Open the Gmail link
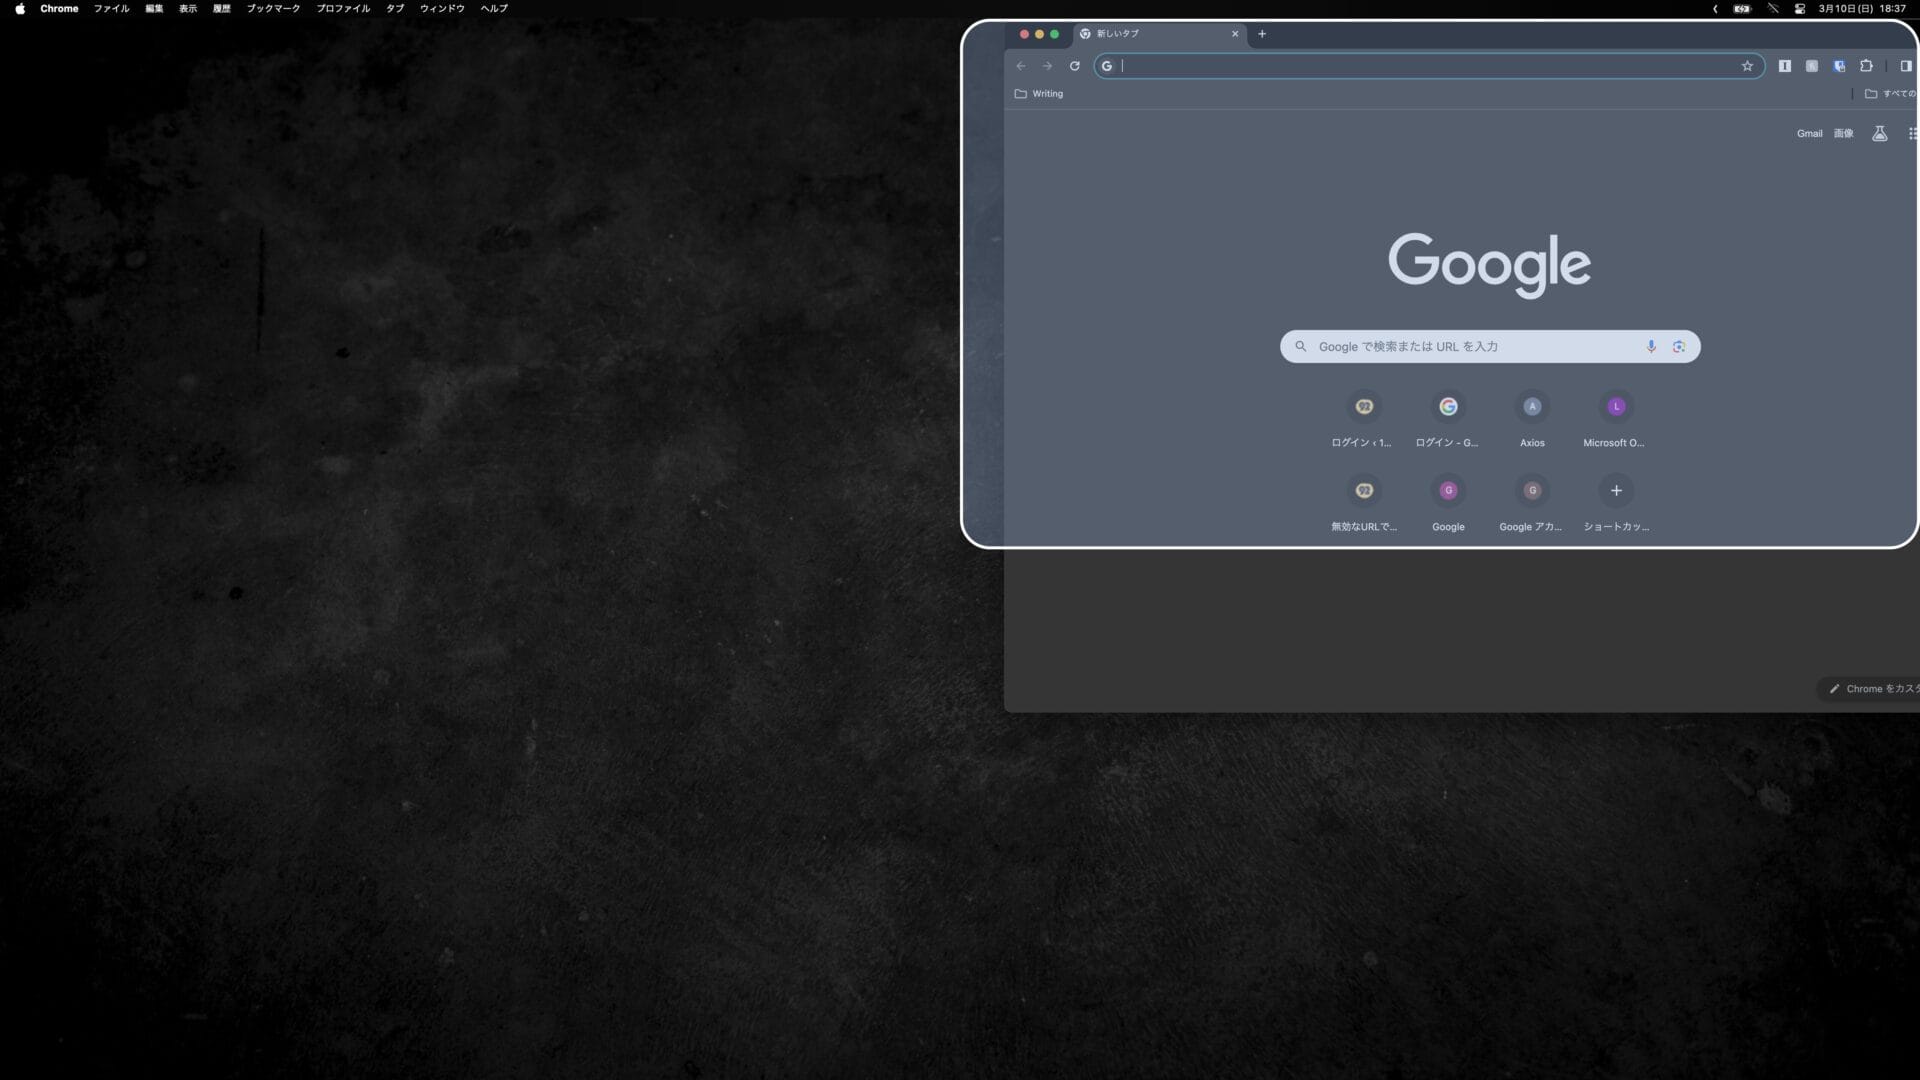Screen dimensions: 1920x1080 coord(1809,134)
